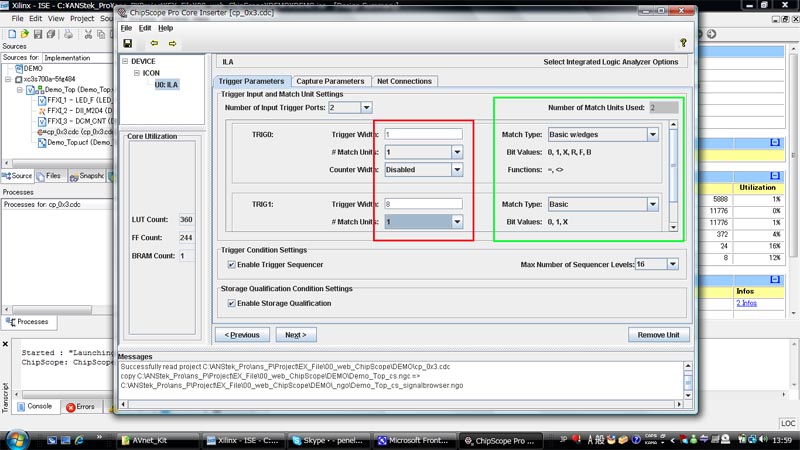Viewport: 800px width, 450px height.
Task: Click the Next button
Action: (x=296, y=335)
